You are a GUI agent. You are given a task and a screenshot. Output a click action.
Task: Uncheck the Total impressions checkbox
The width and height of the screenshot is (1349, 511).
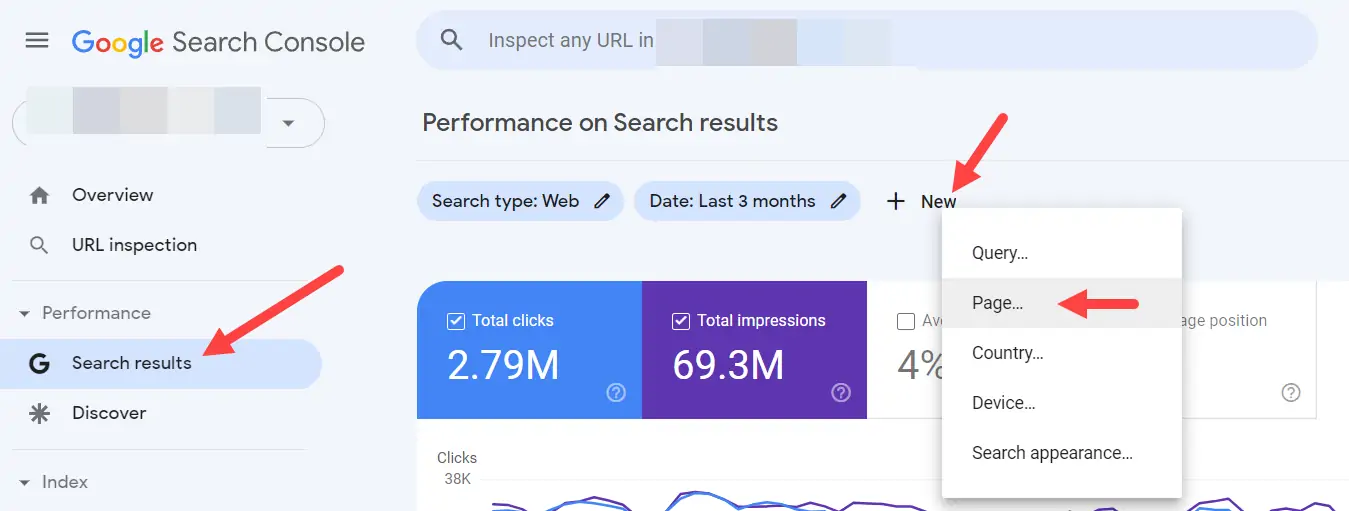tap(680, 321)
